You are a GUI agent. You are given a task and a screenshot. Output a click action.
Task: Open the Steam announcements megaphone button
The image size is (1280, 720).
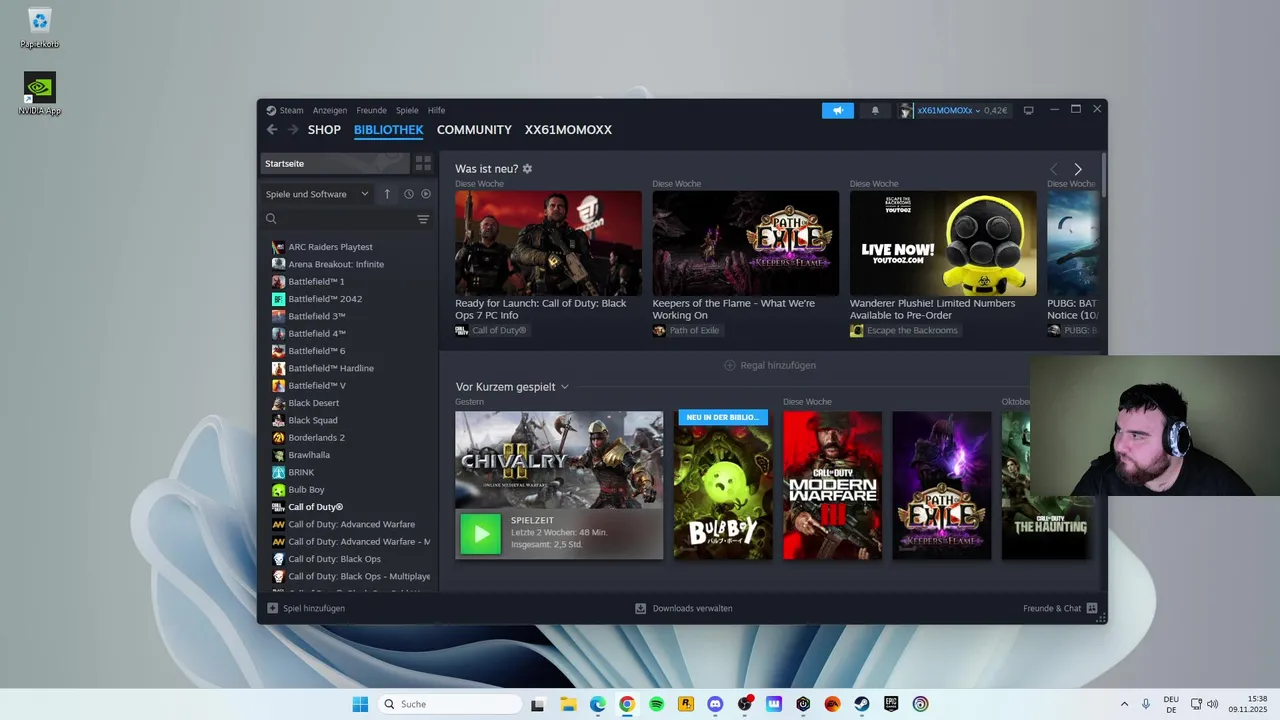pos(838,111)
